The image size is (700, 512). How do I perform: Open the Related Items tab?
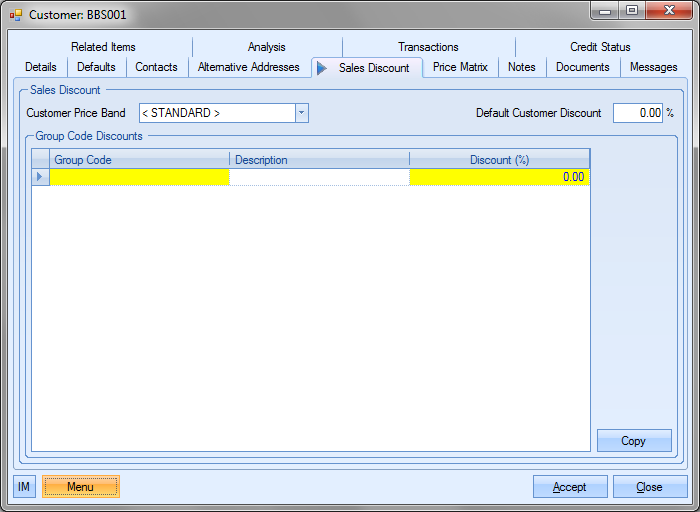tap(103, 47)
